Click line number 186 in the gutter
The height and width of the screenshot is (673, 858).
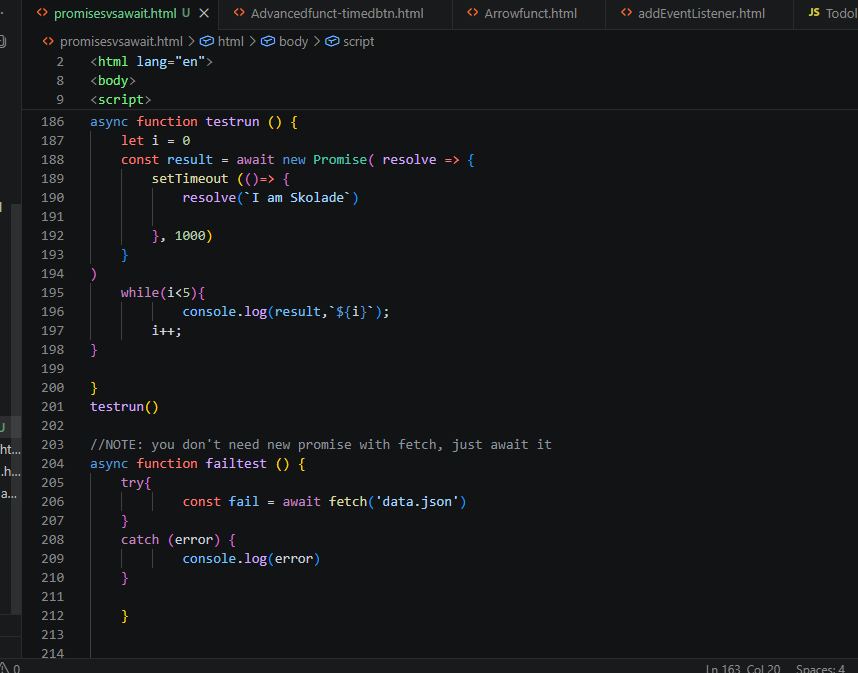(53, 121)
